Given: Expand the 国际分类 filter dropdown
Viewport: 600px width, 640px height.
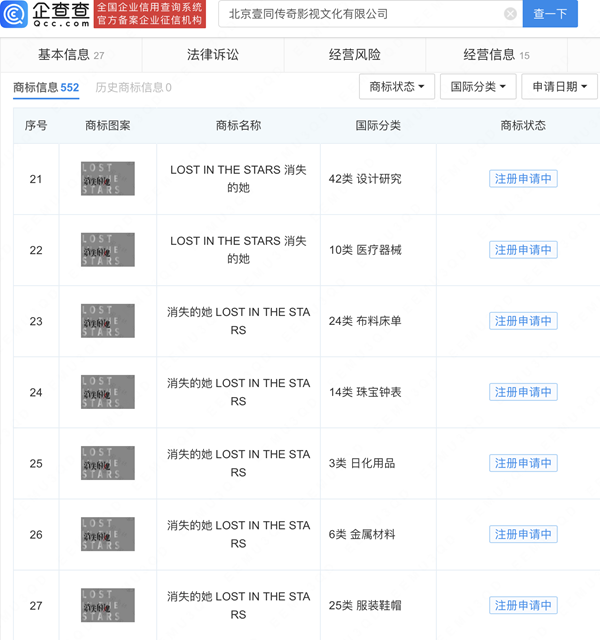Looking at the screenshot, I should click(x=478, y=87).
